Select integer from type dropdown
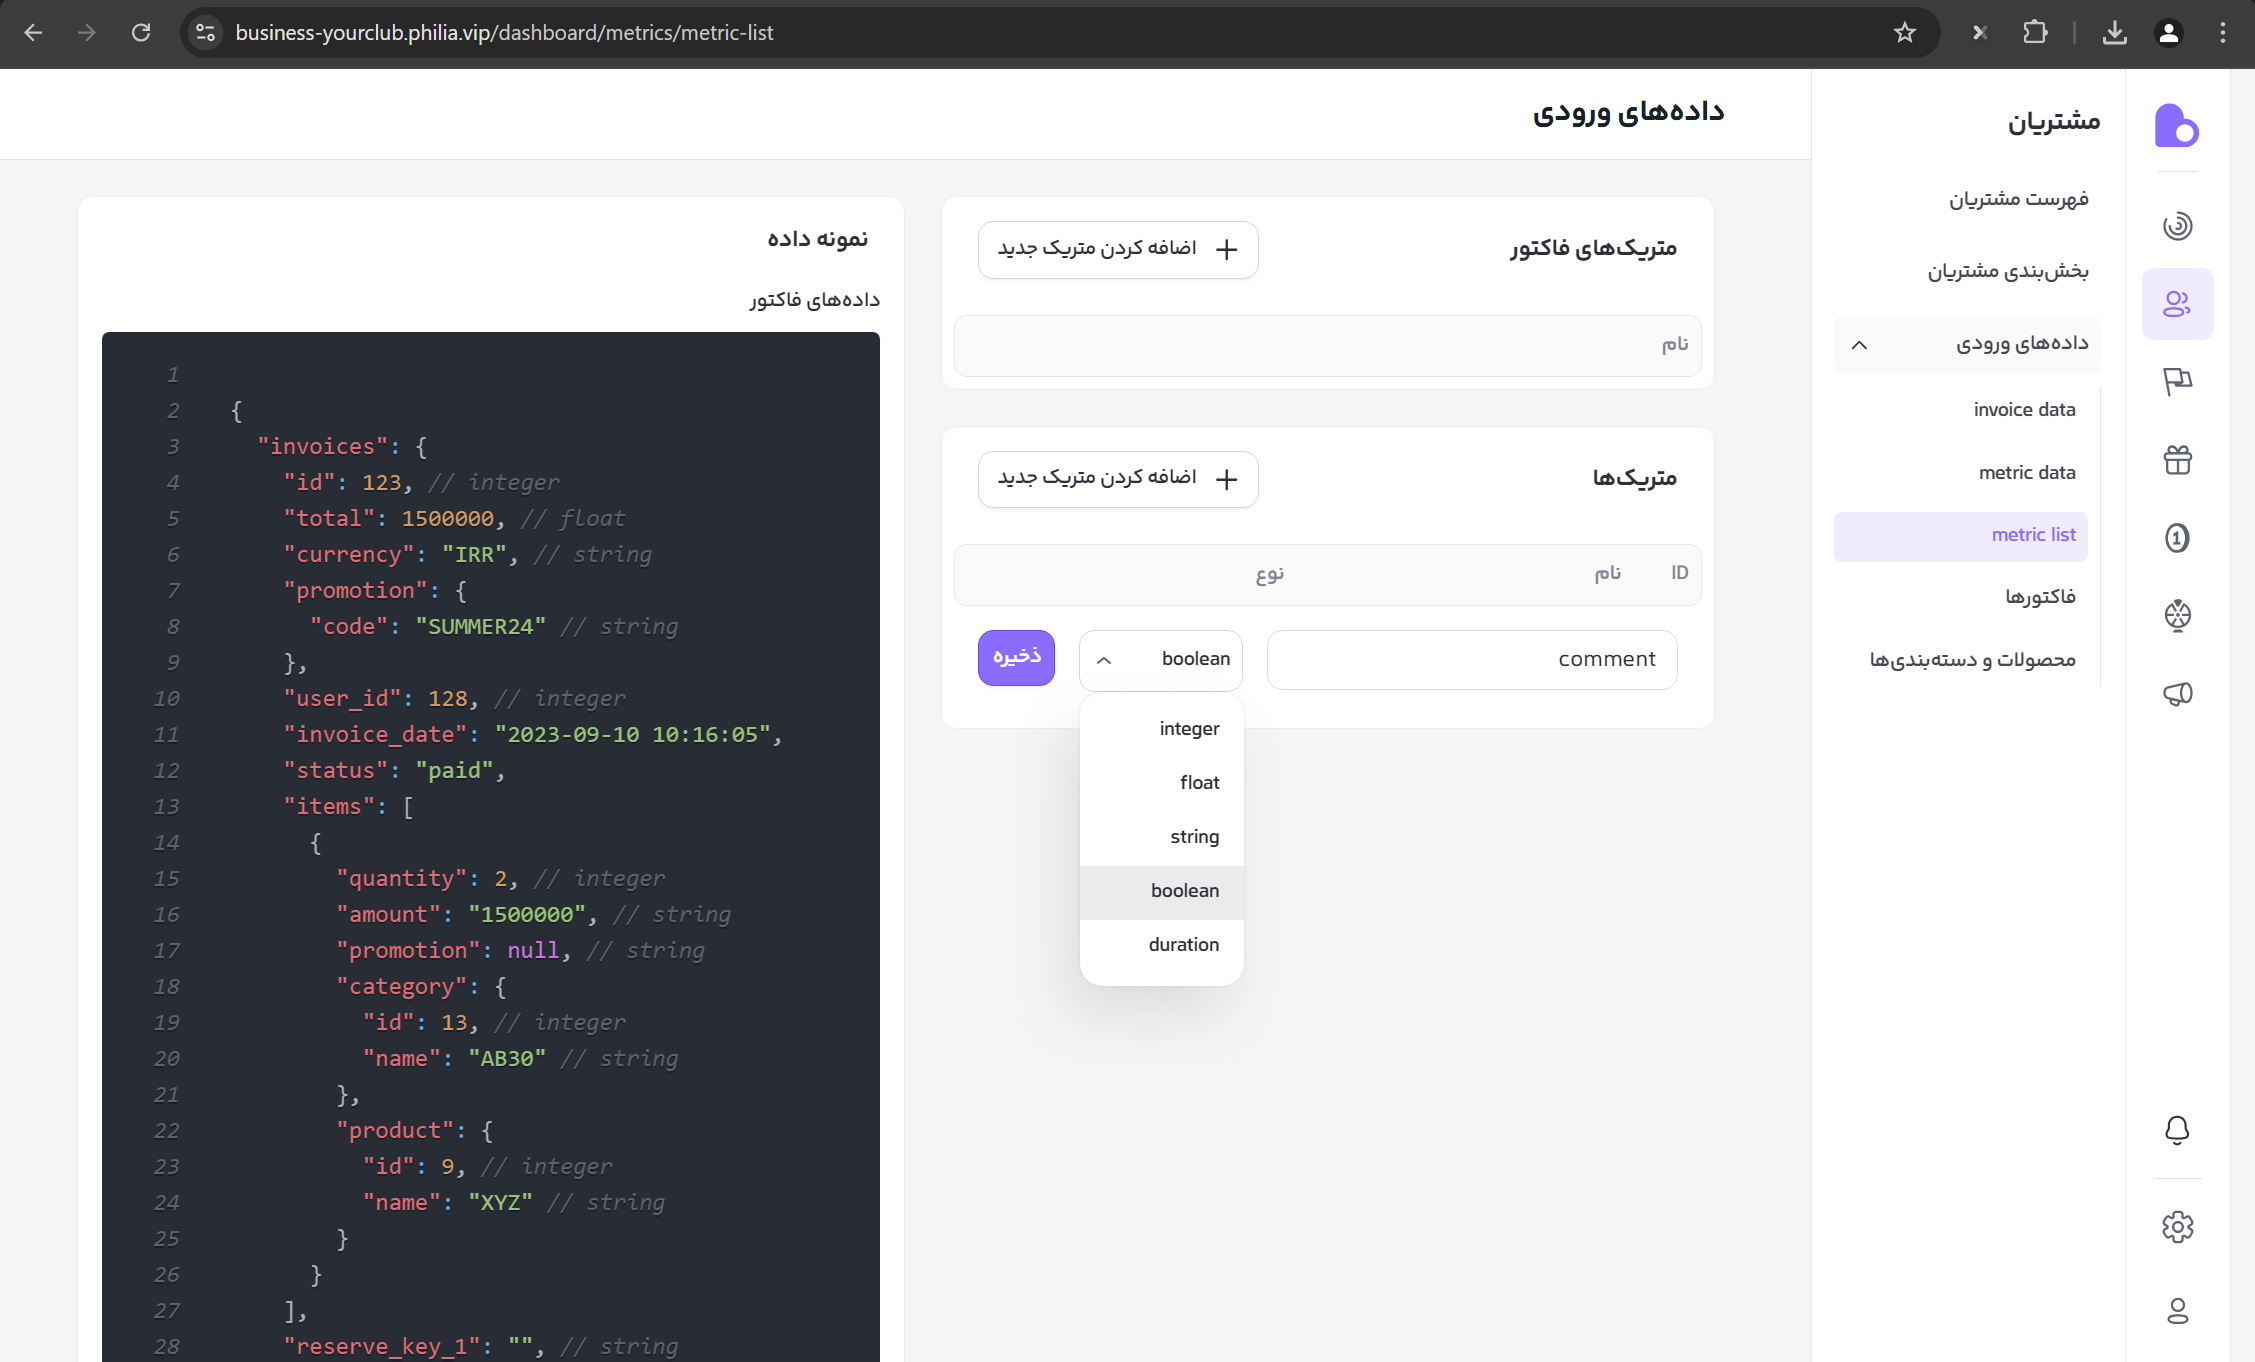 pos(1188,729)
